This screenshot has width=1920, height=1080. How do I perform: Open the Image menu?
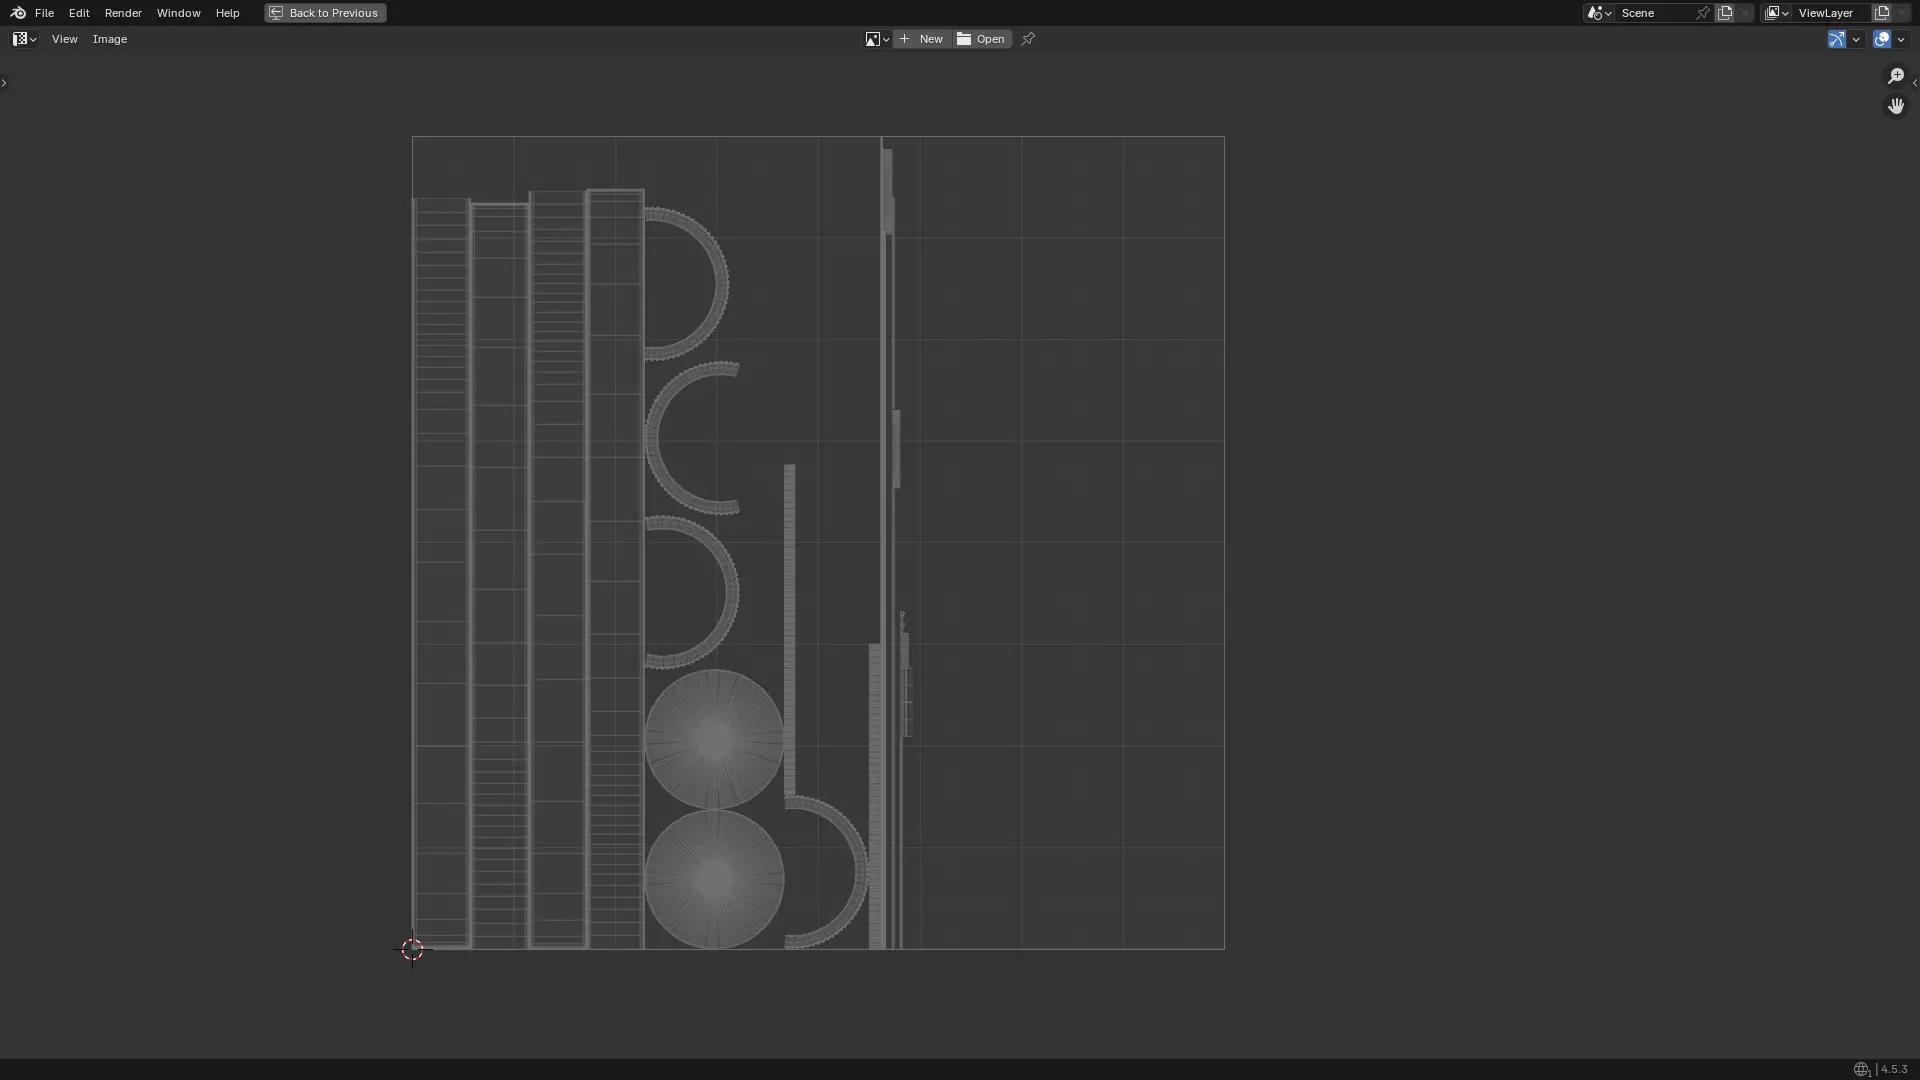[110, 39]
